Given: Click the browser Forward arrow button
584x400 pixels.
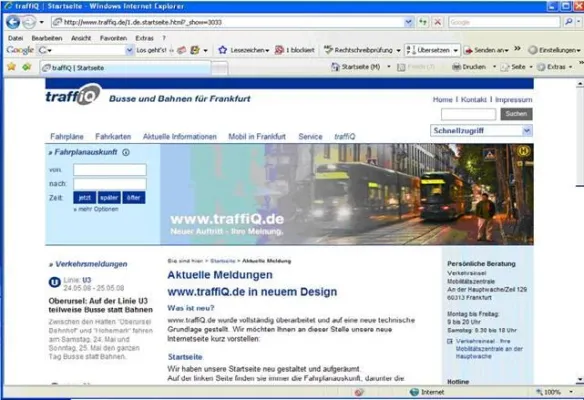Looking at the screenshot, I should [x=29, y=22].
